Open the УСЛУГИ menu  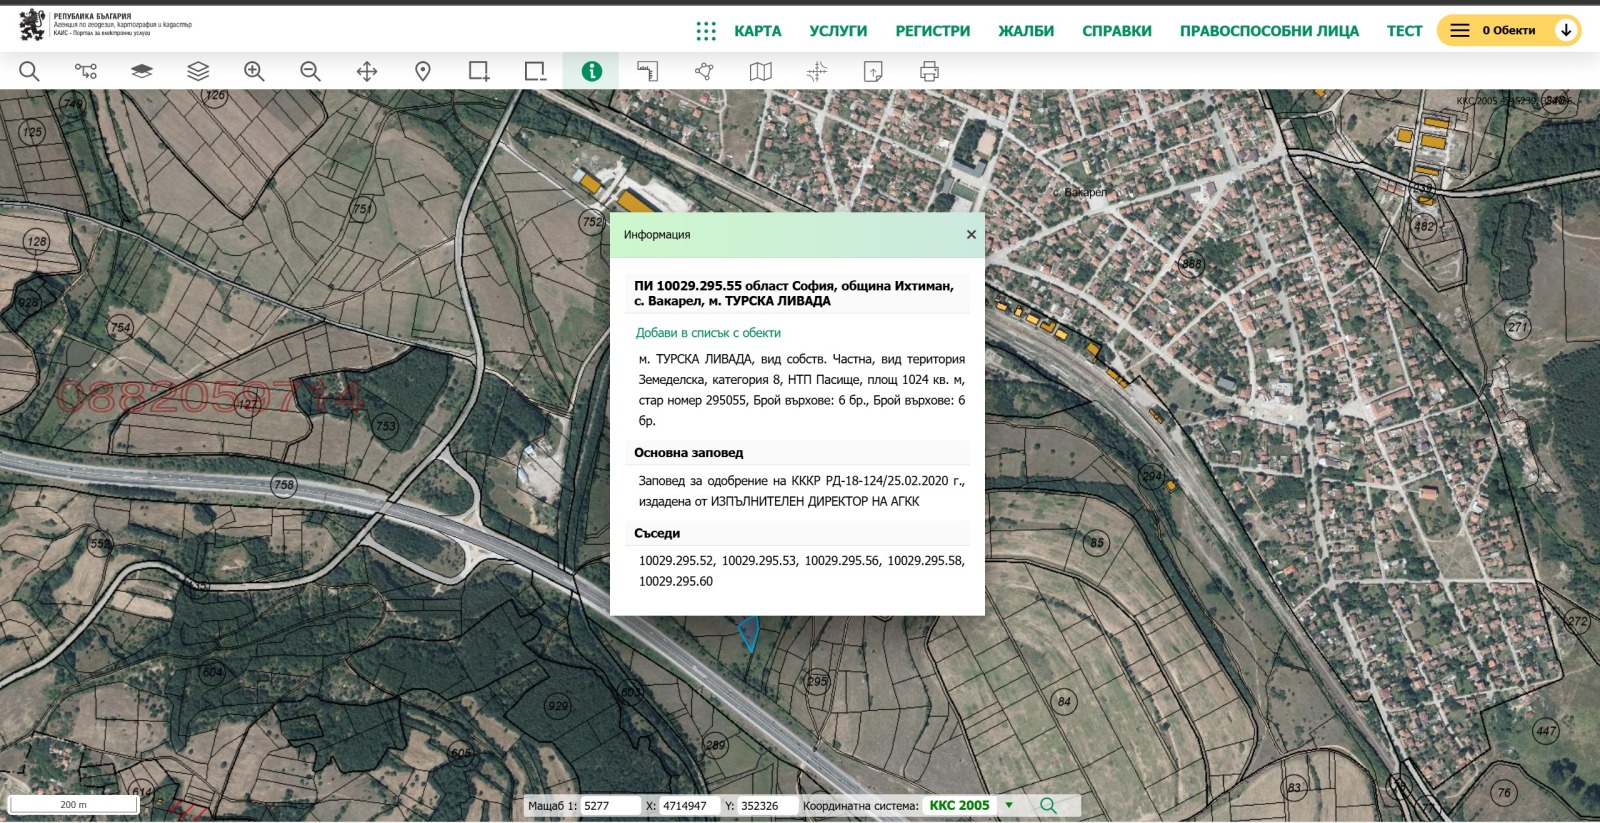838,31
